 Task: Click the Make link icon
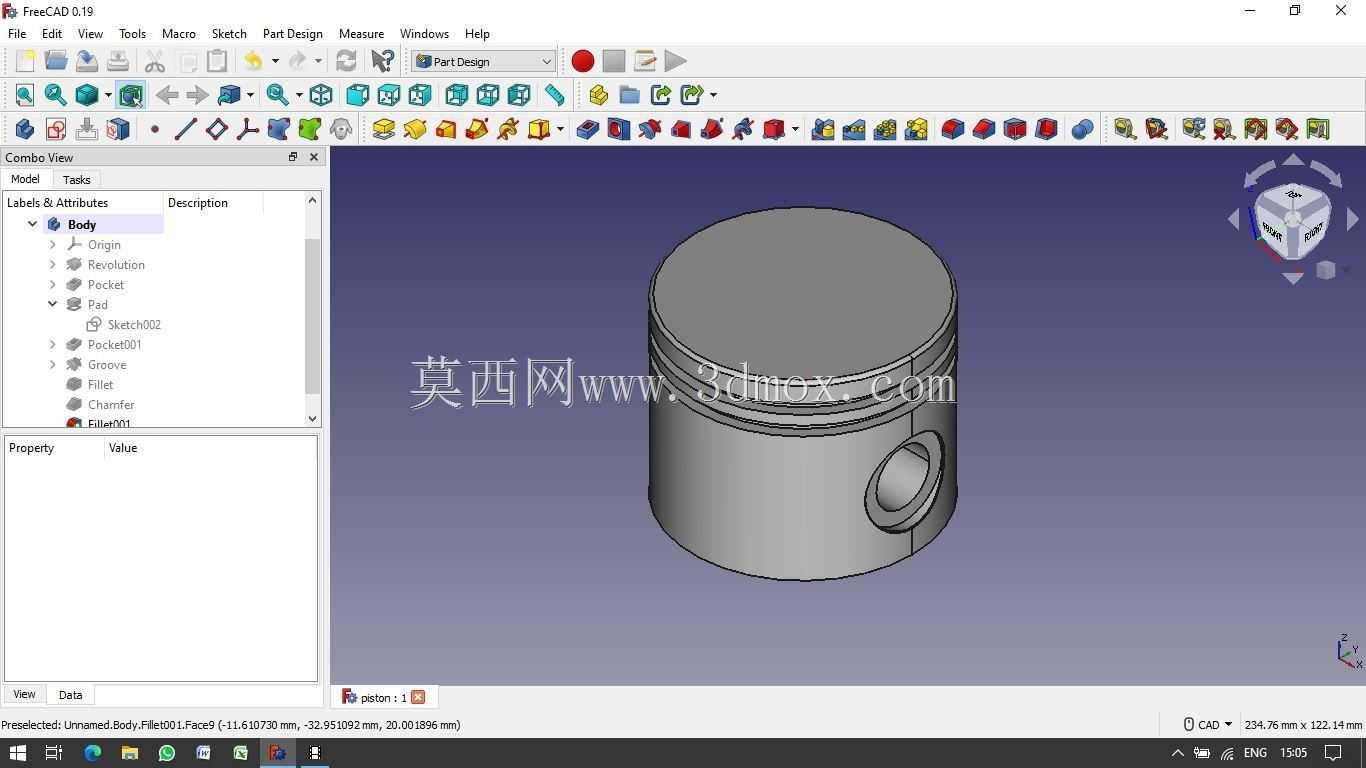pos(661,95)
